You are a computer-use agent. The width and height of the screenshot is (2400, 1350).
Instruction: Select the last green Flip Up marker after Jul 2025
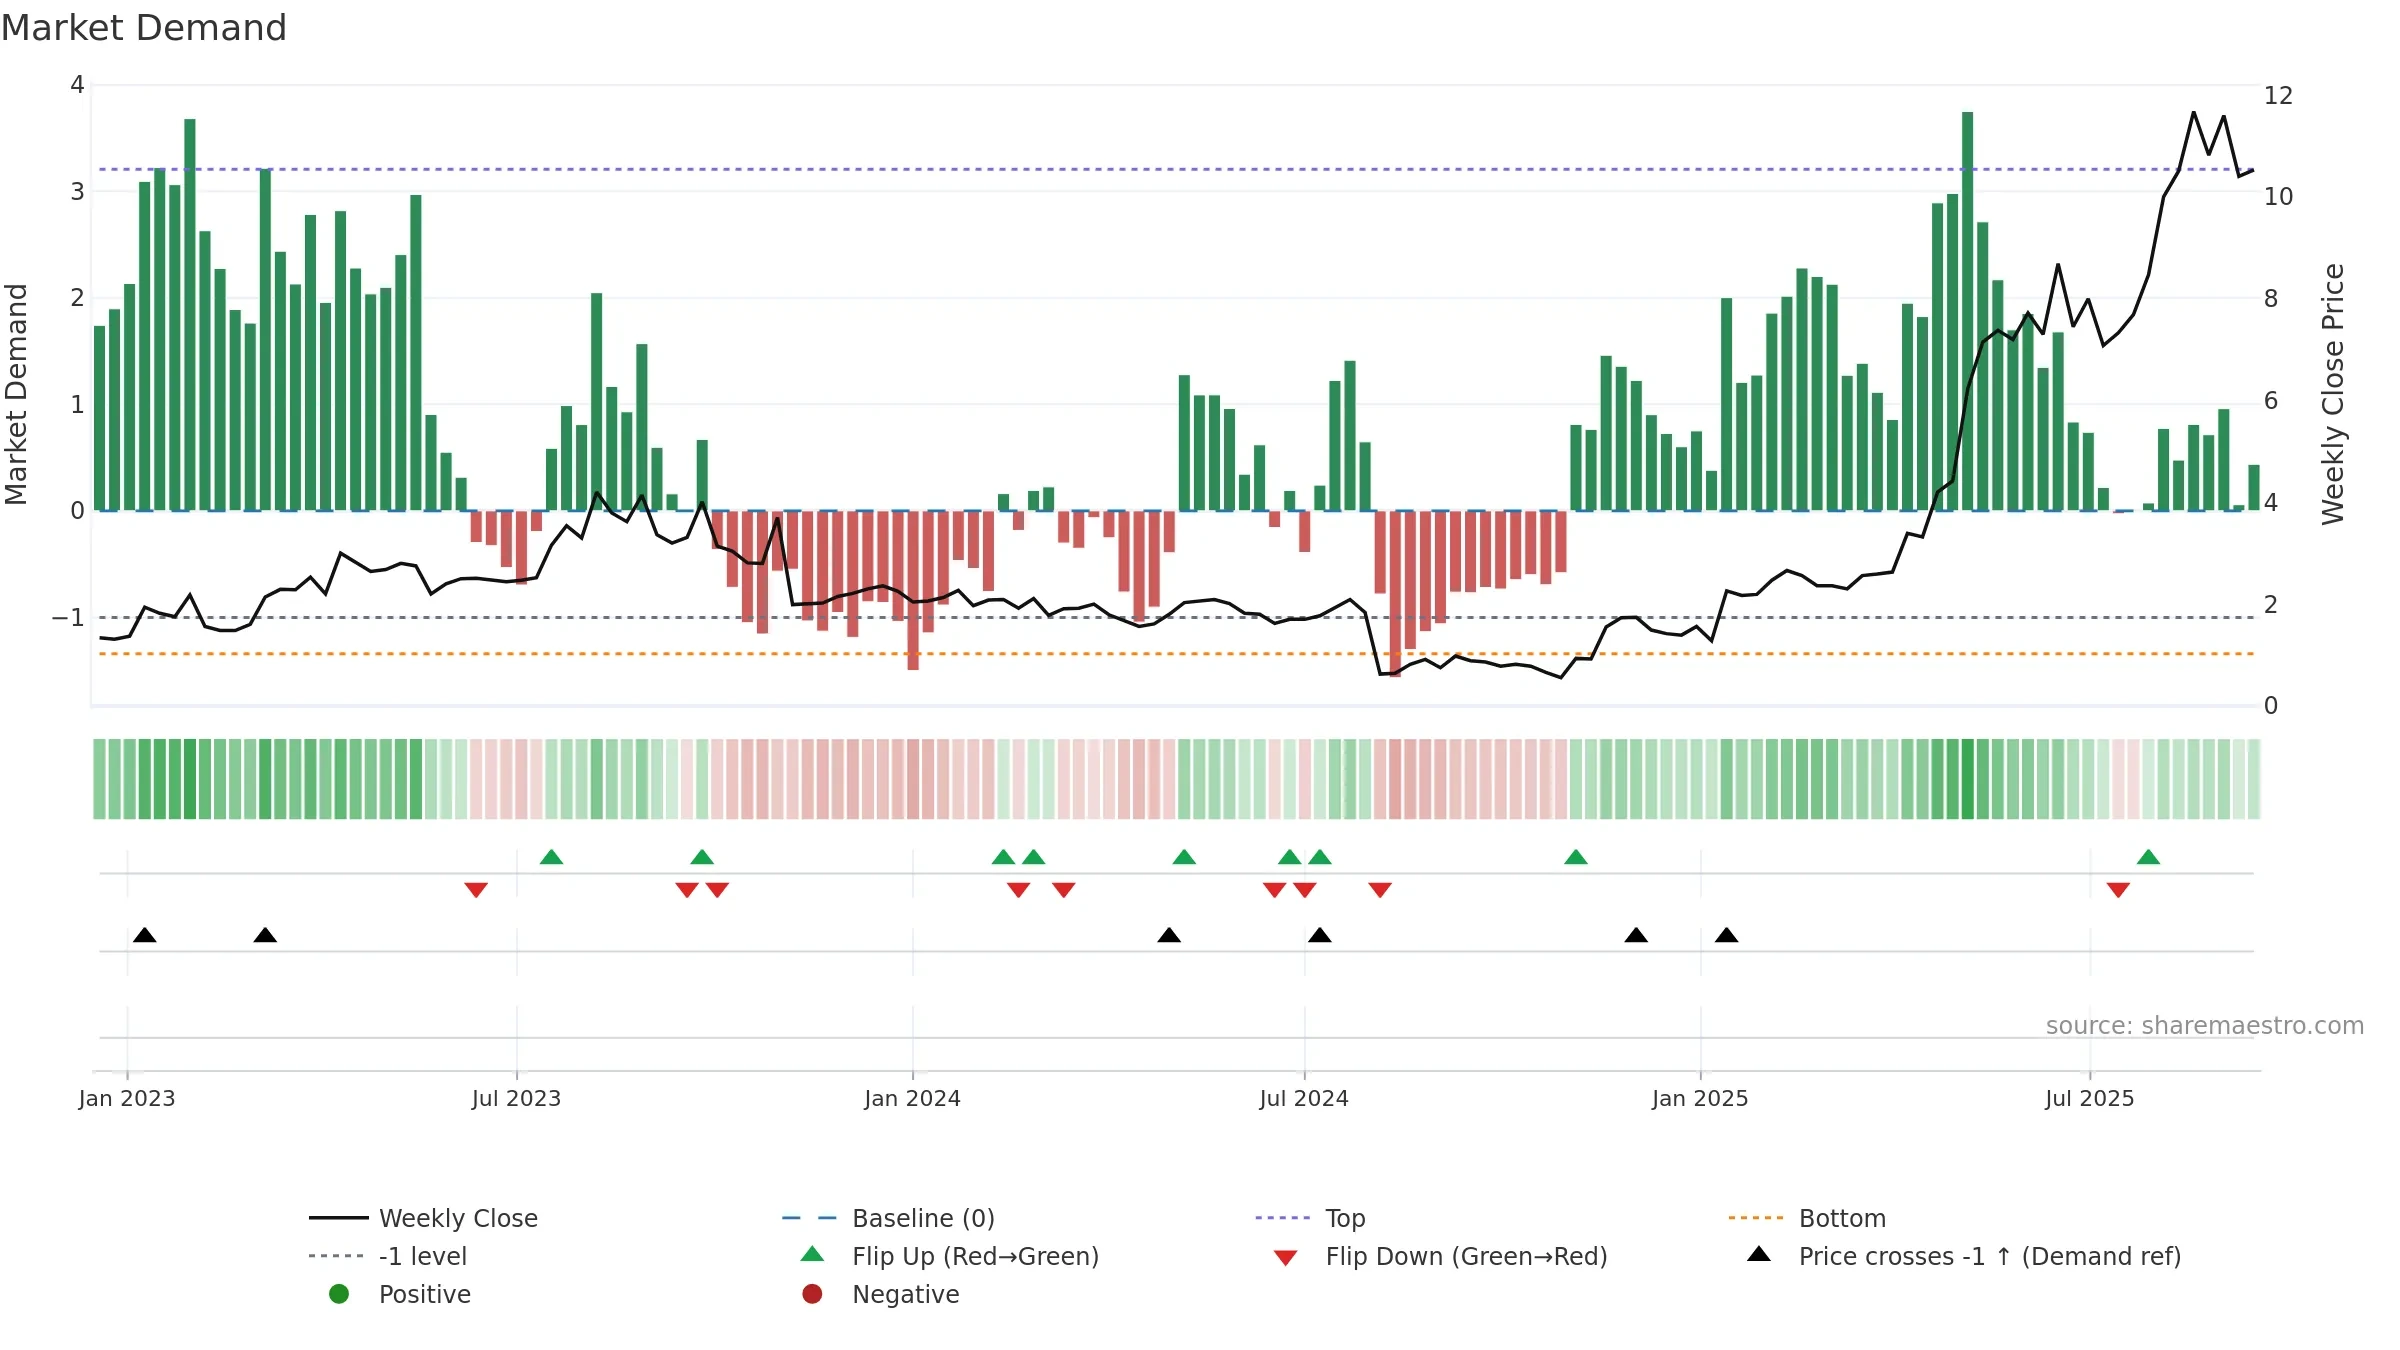(x=2148, y=857)
